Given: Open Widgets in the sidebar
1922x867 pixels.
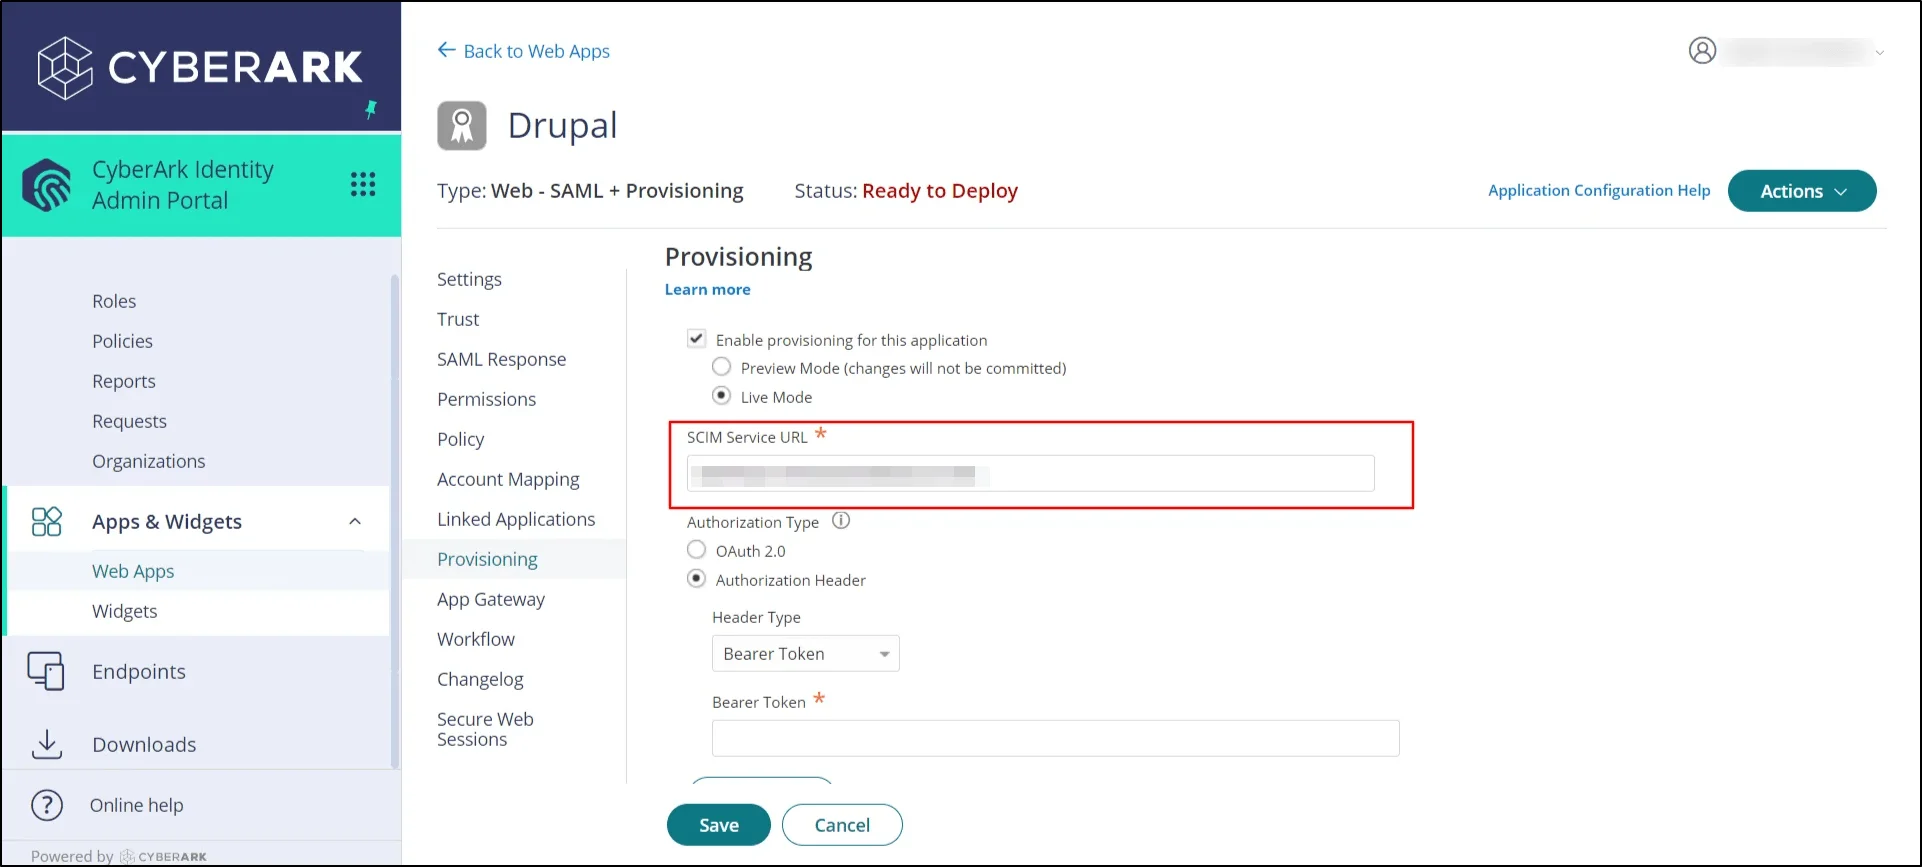Looking at the screenshot, I should 124,611.
